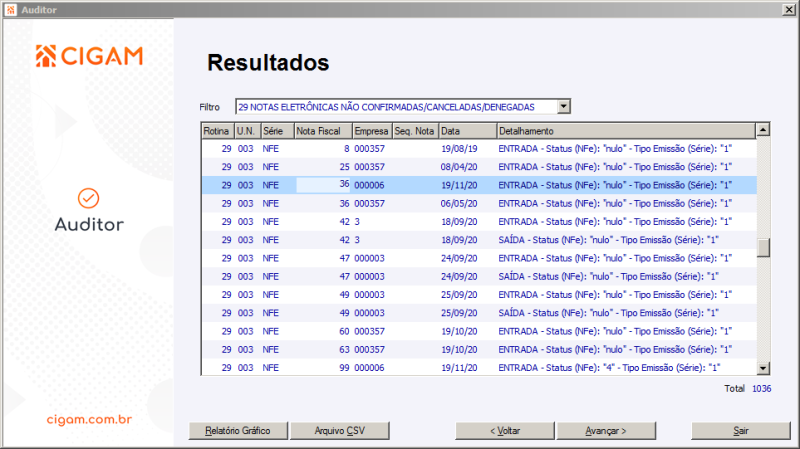
Task: Sort by the Detalhamento column header
Action: pos(626,131)
